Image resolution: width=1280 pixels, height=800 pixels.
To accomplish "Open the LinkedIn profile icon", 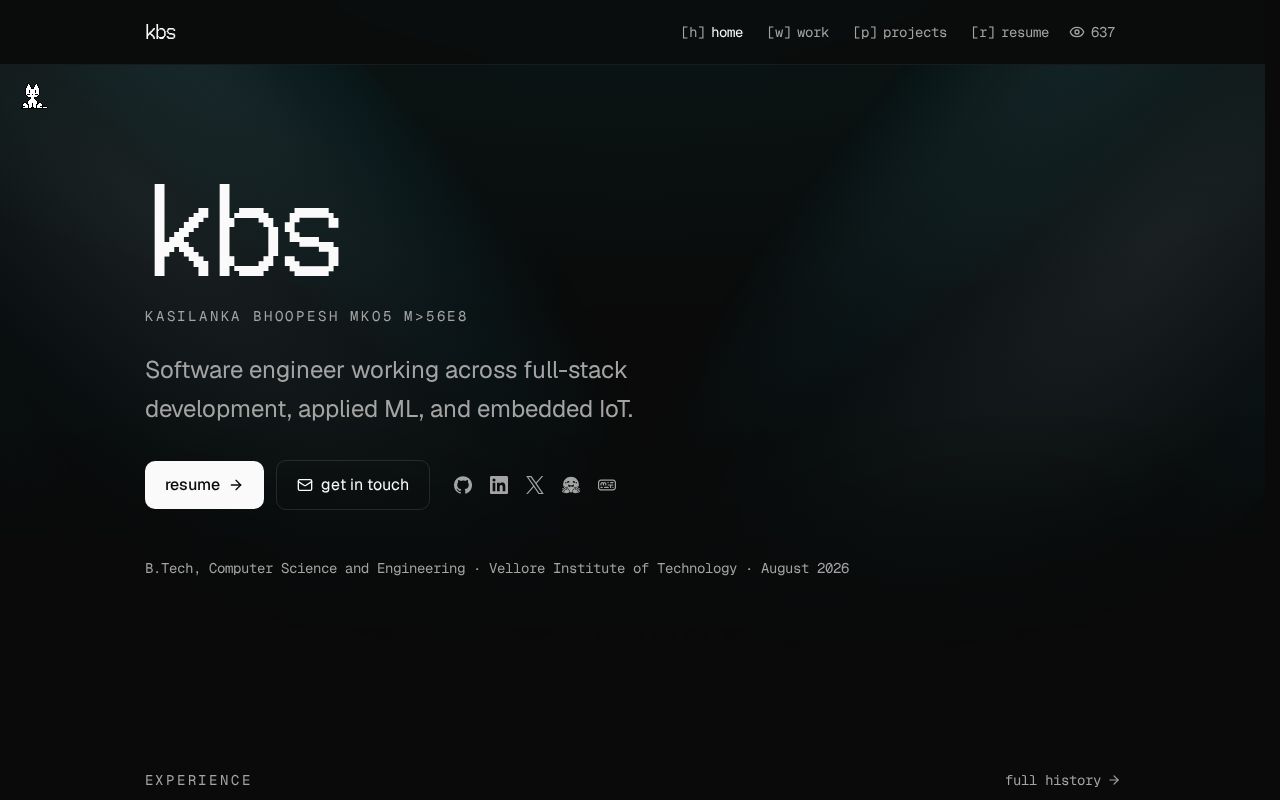I will point(499,485).
